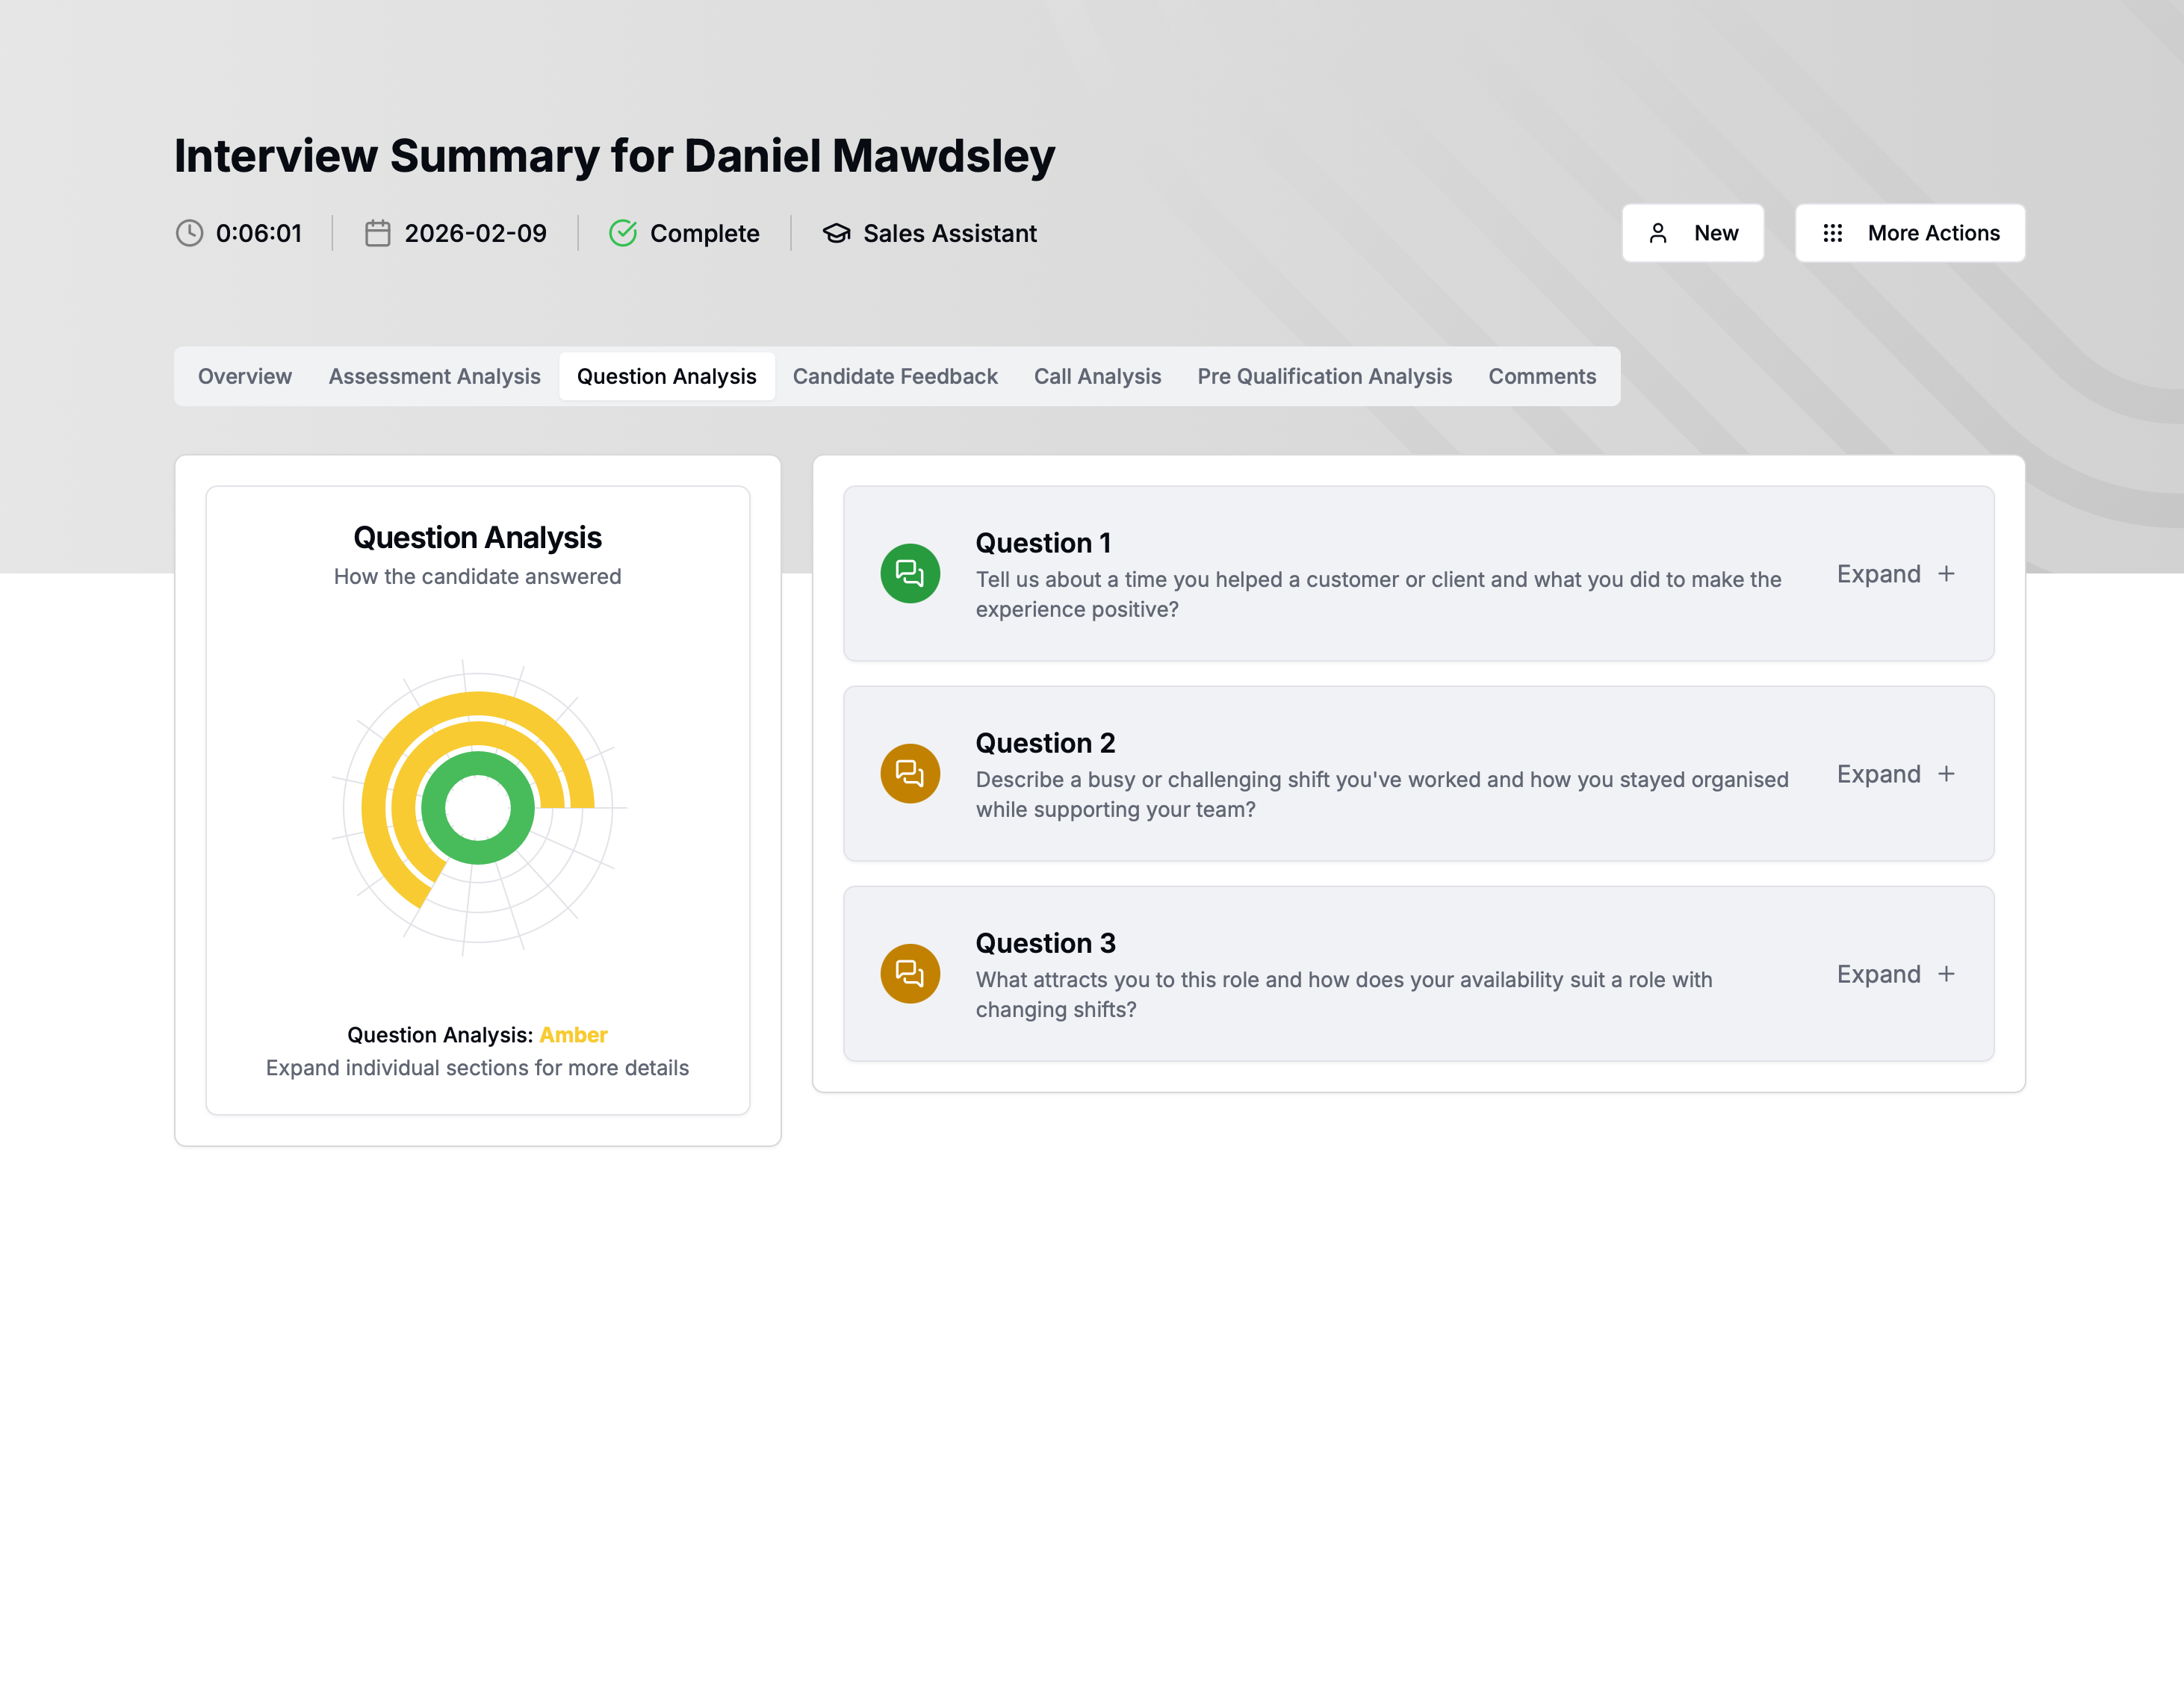Expand the Question 3 section
2184x1701 pixels.
(x=1895, y=974)
